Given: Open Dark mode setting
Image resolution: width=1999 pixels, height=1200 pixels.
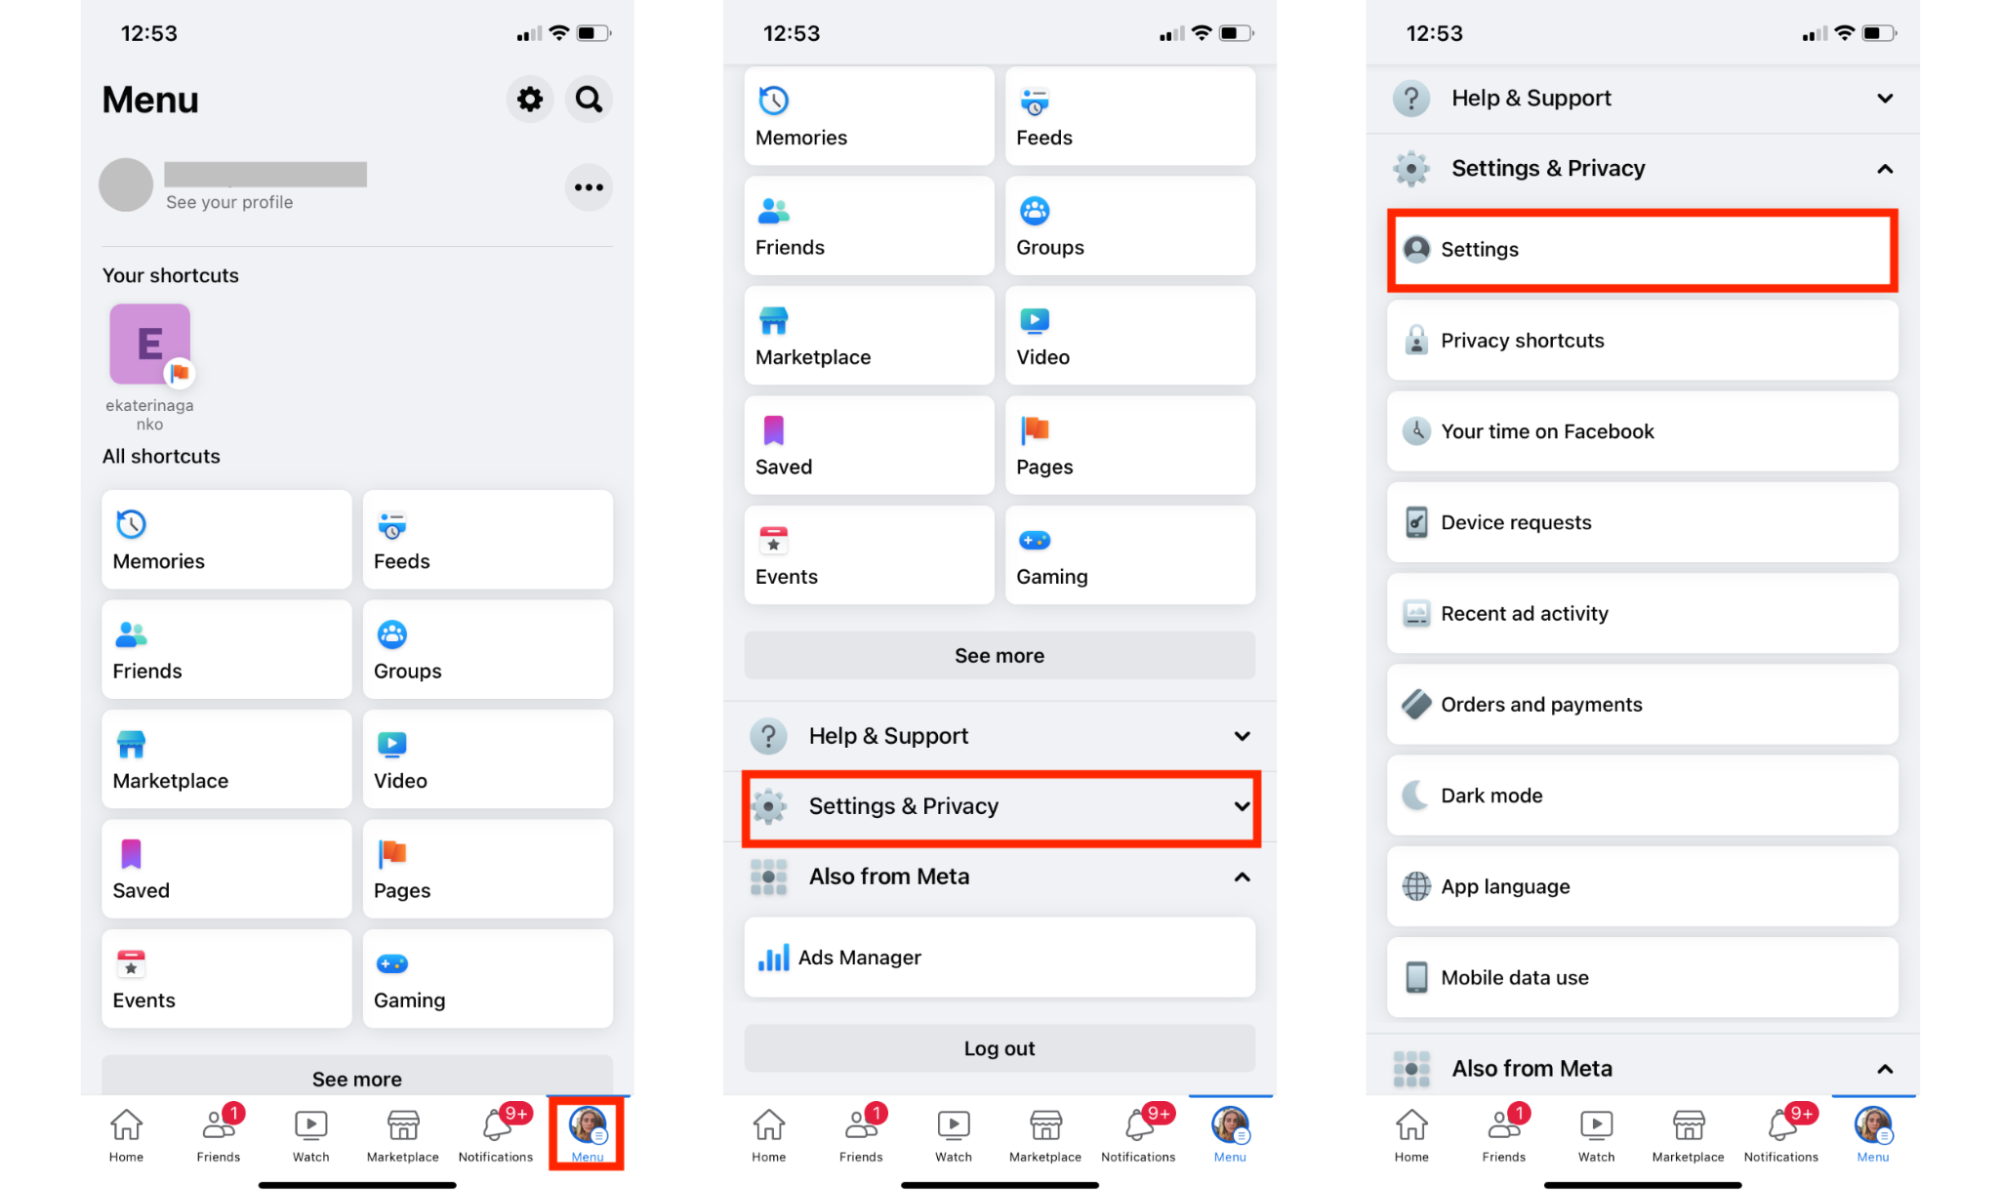Looking at the screenshot, I should (x=1643, y=796).
